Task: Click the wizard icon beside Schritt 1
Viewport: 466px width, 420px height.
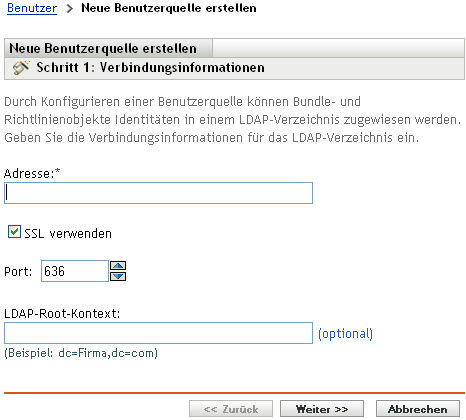Action: [21, 68]
